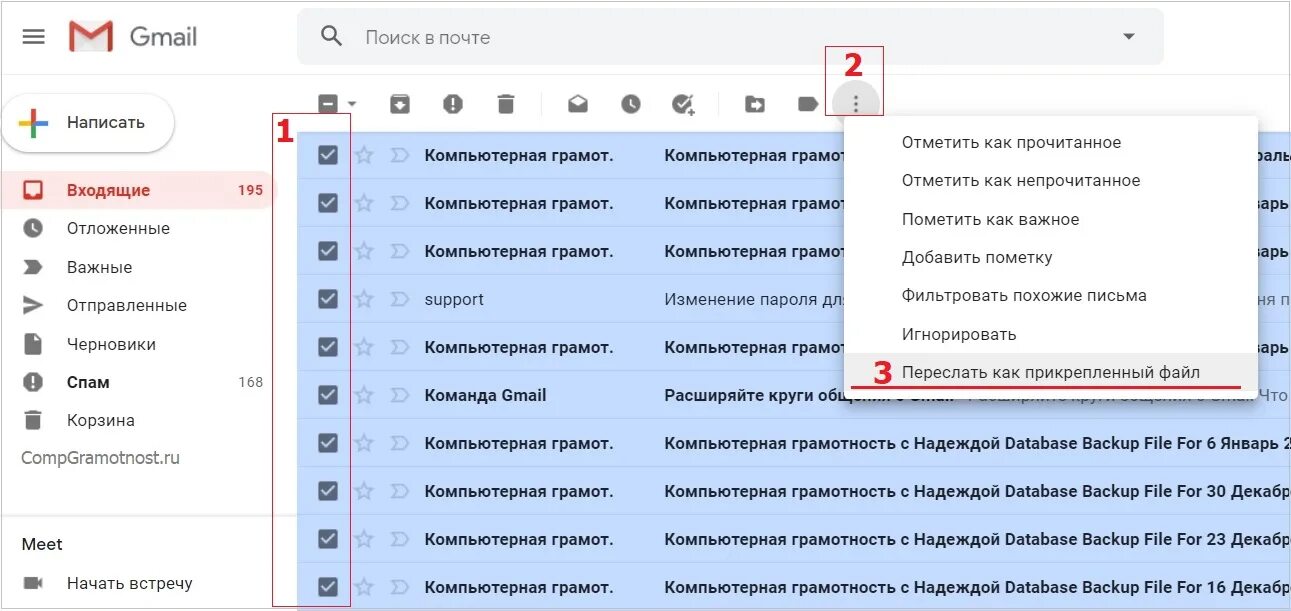Report selected emails as spam
This screenshot has height=611, width=1291.
point(453,104)
